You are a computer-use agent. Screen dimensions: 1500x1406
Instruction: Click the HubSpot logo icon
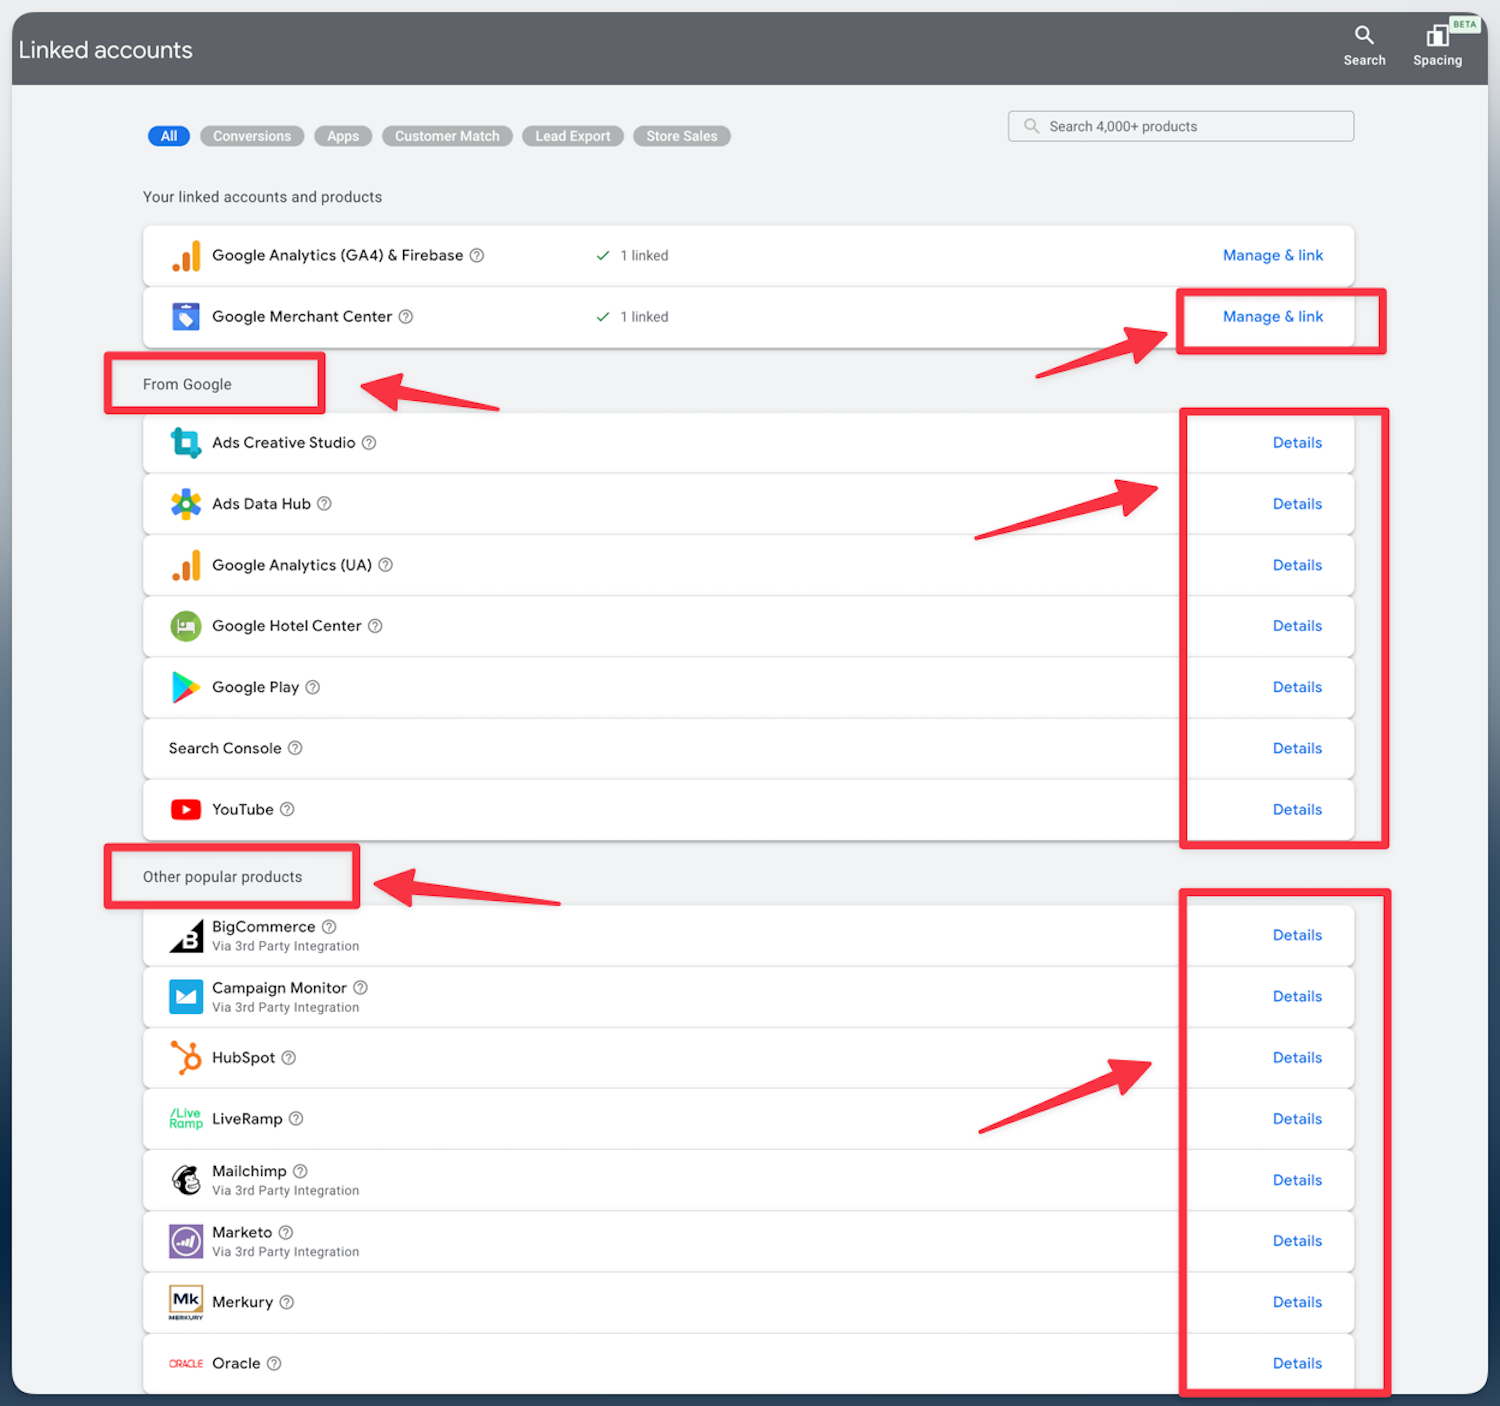click(x=186, y=1058)
